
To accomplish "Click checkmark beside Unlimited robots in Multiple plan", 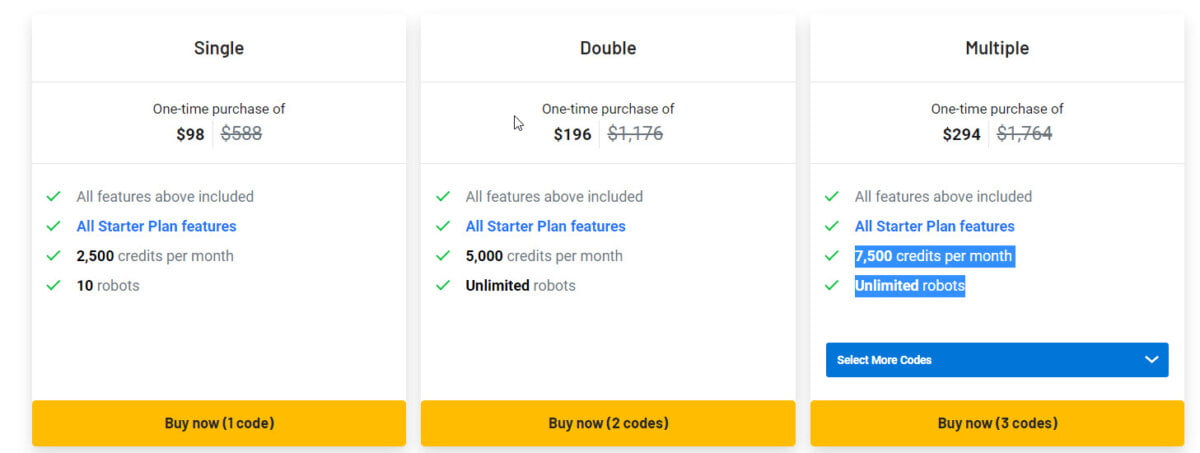I will [x=832, y=286].
